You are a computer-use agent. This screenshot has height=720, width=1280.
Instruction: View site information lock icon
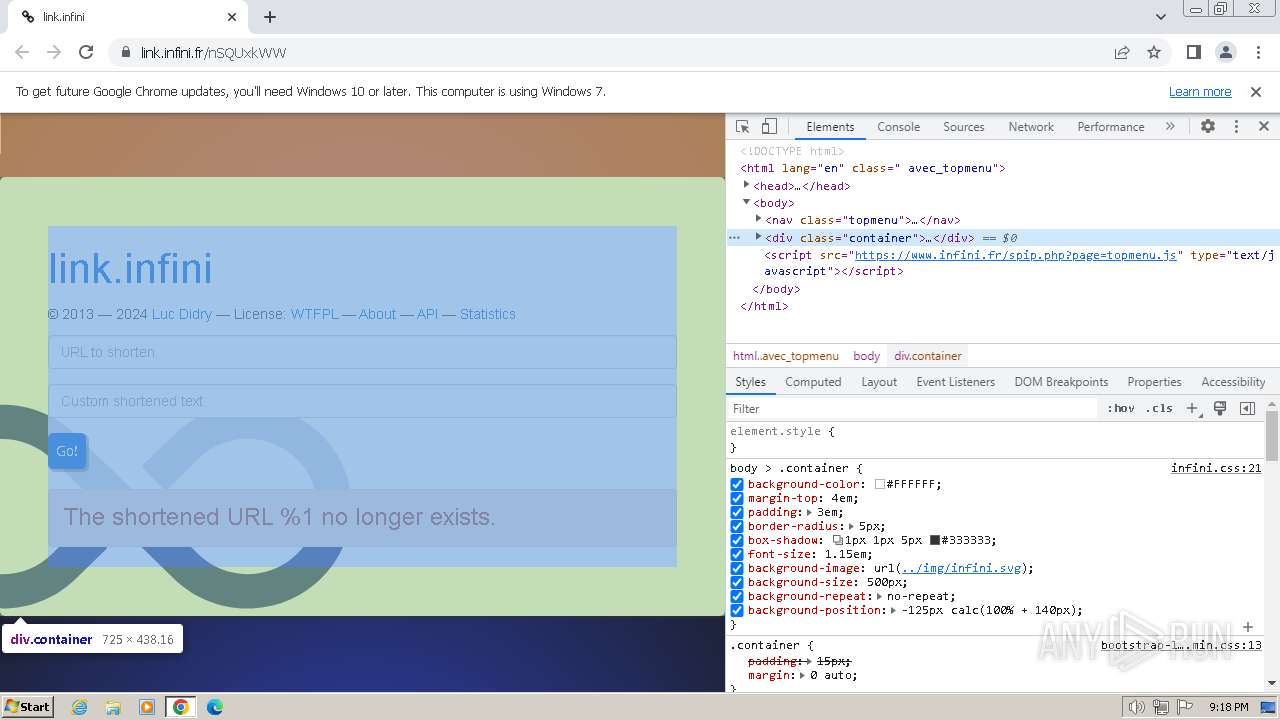(125, 52)
